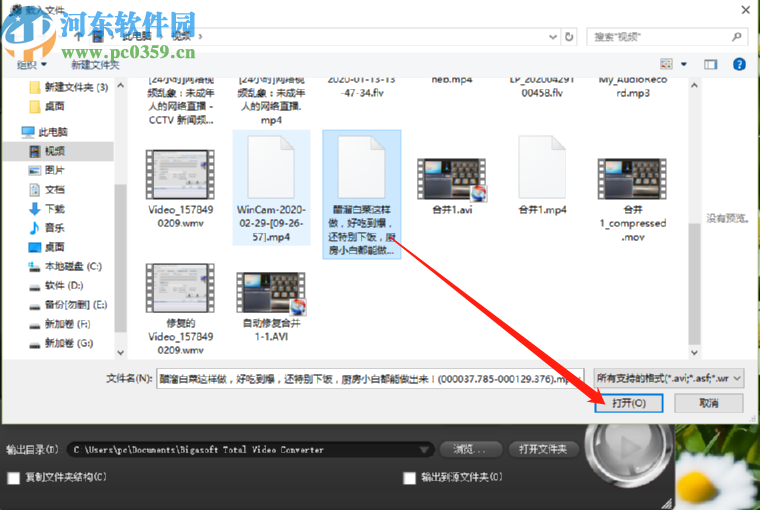Select 此电脑 in the navigation tree
The height and width of the screenshot is (510, 760).
pos(46,132)
